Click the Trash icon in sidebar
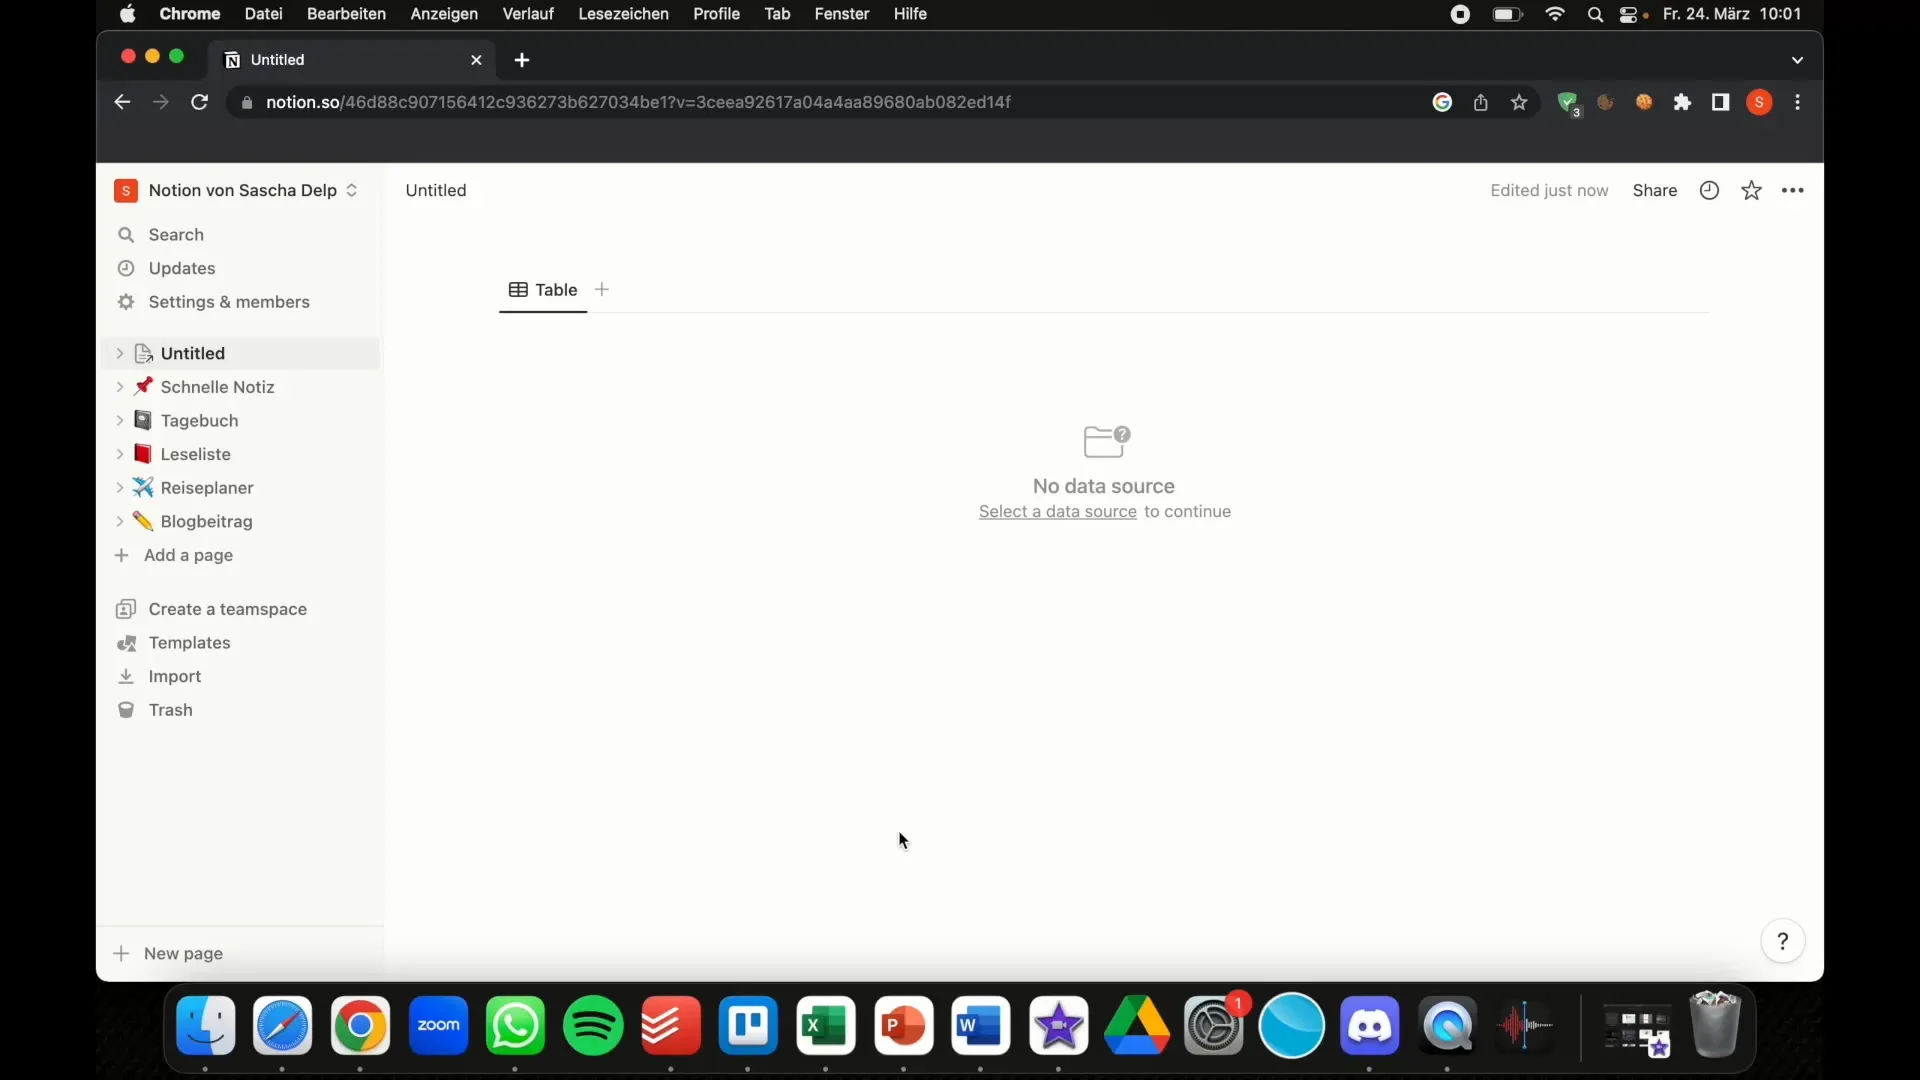Image resolution: width=1920 pixels, height=1080 pixels. tap(125, 709)
